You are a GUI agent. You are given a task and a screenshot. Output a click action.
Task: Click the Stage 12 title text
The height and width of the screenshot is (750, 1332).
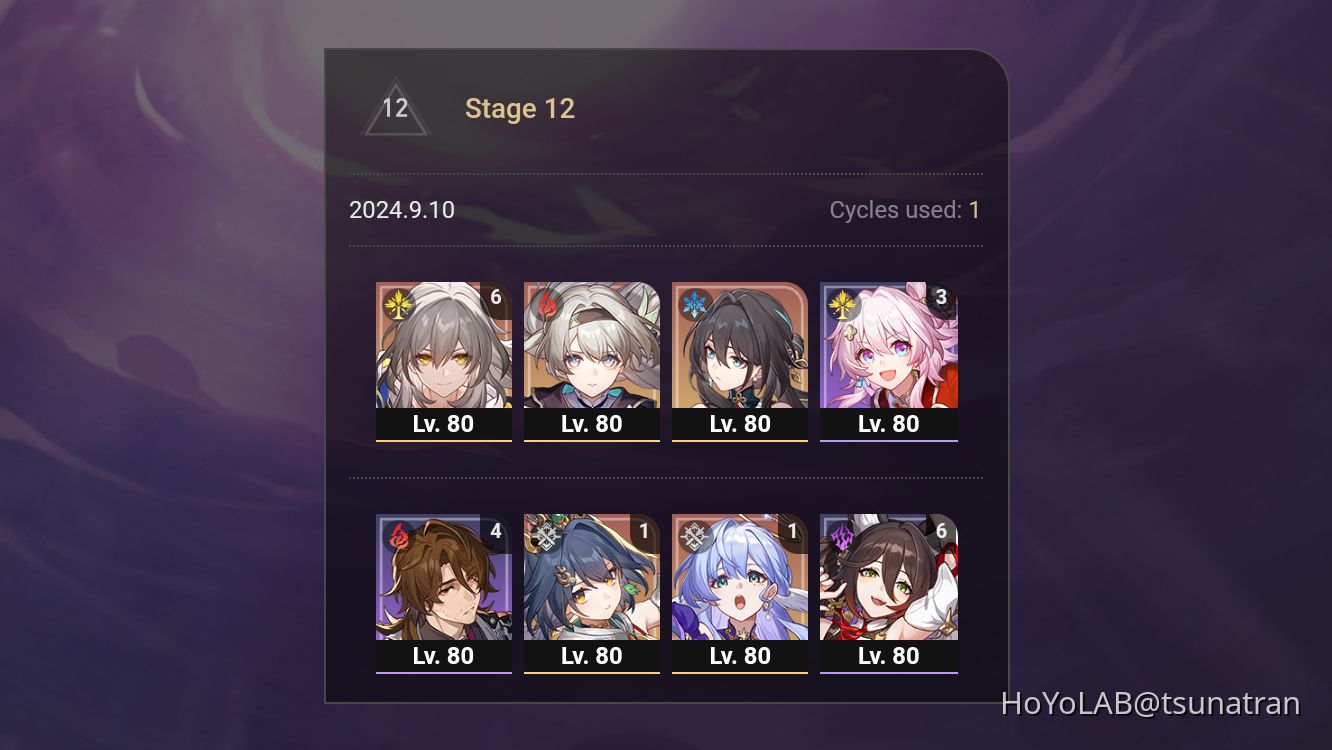point(520,109)
